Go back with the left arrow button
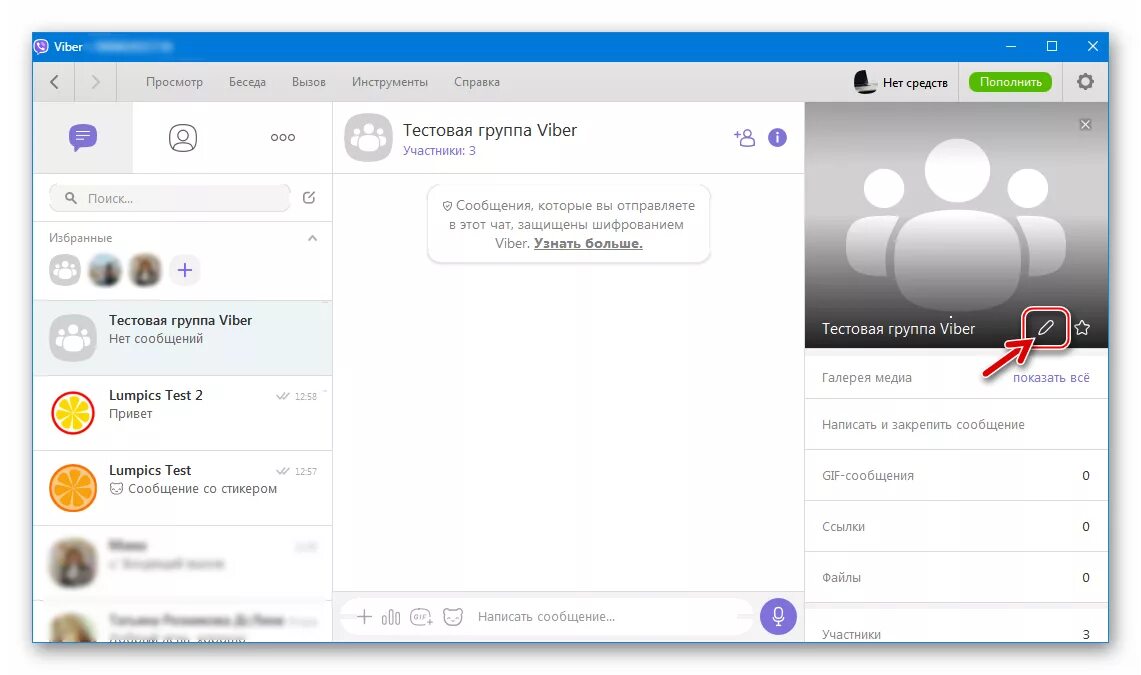The width and height of the screenshot is (1141, 675). point(55,81)
